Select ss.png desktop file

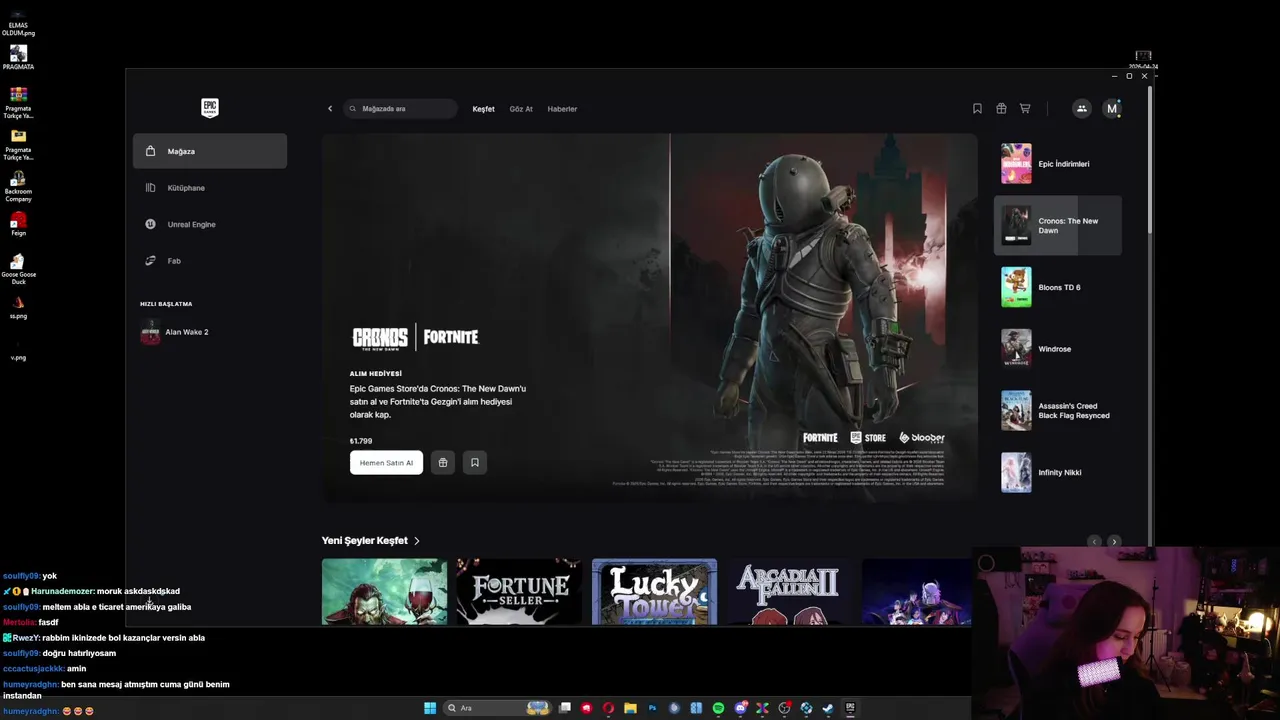point(18,307)
